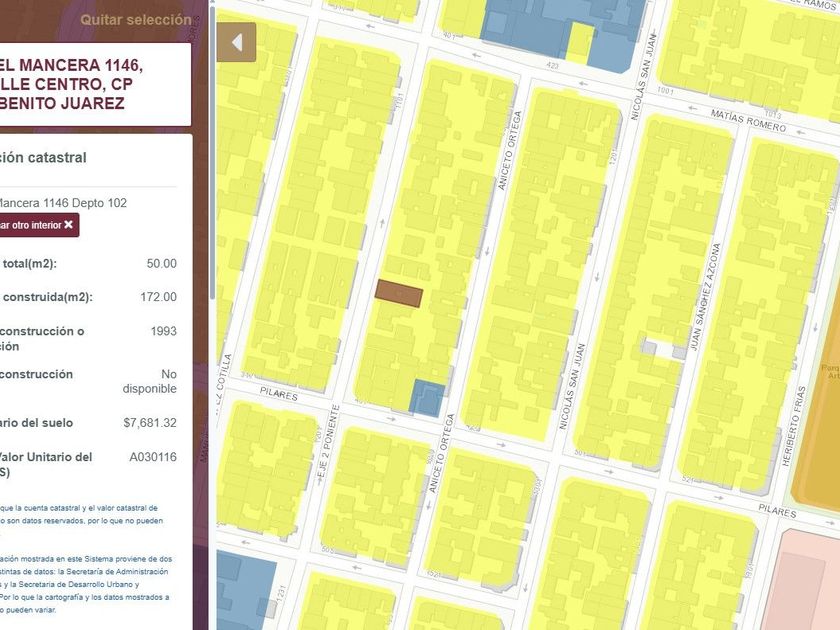Close the 'otro interior' button with the X
The height and width of the screenshot is (630, 840).
click(69, 224)
